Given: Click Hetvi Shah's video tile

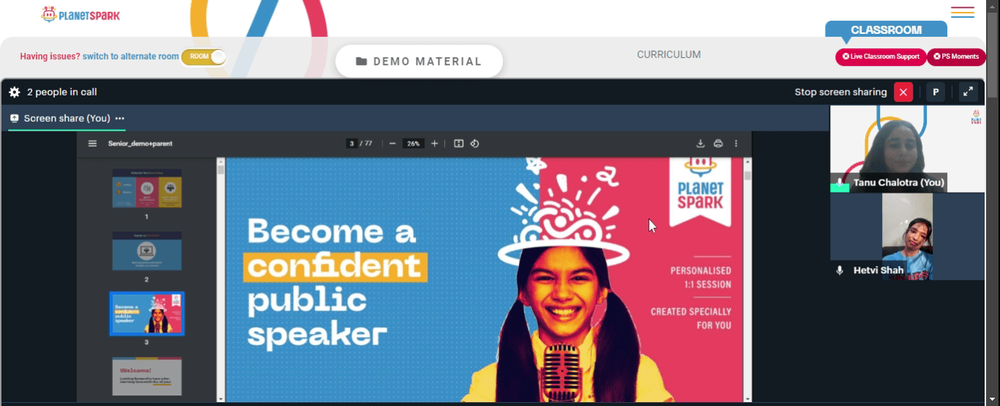Looking at the screenshot, I should [x=907, y=236].
